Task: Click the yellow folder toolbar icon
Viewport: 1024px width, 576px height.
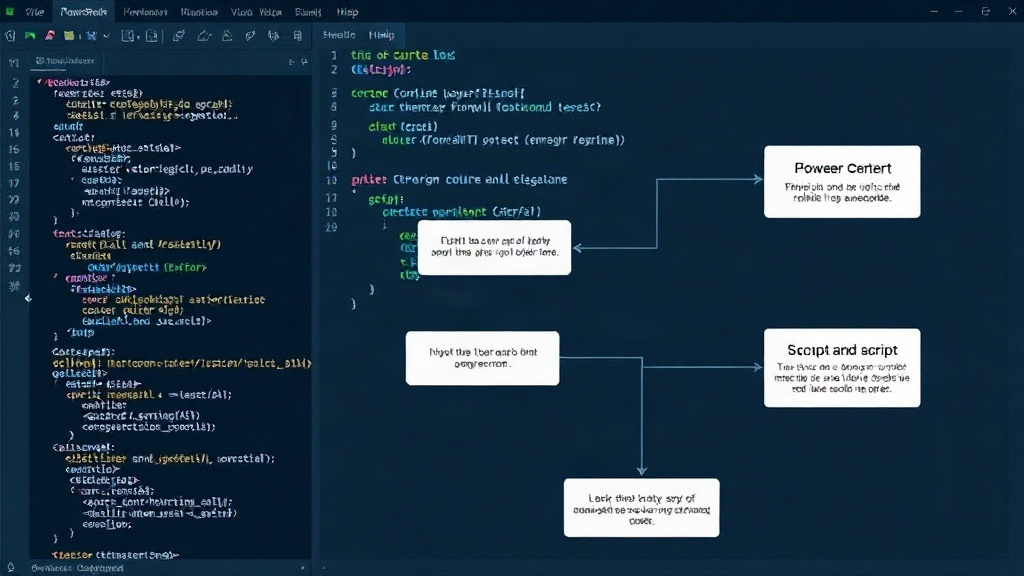Action: (x=69, y=36)
